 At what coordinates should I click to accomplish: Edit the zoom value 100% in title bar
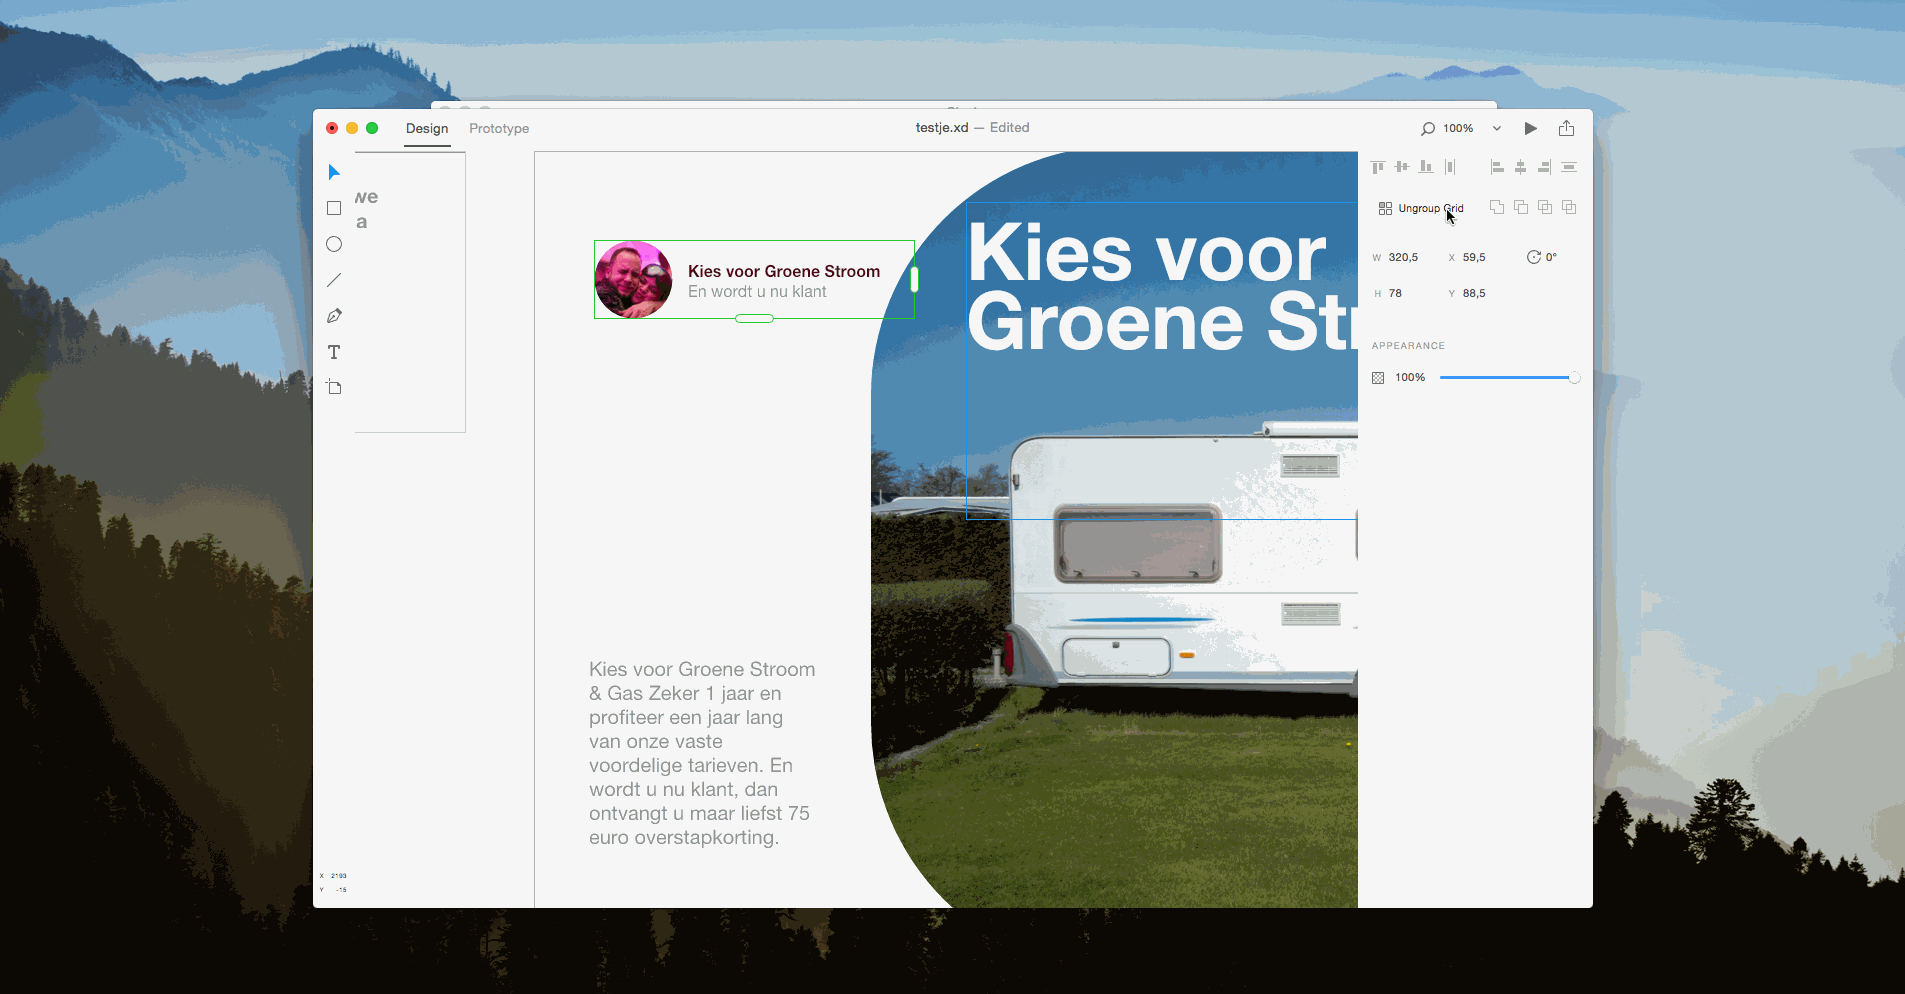[1458, 128]
